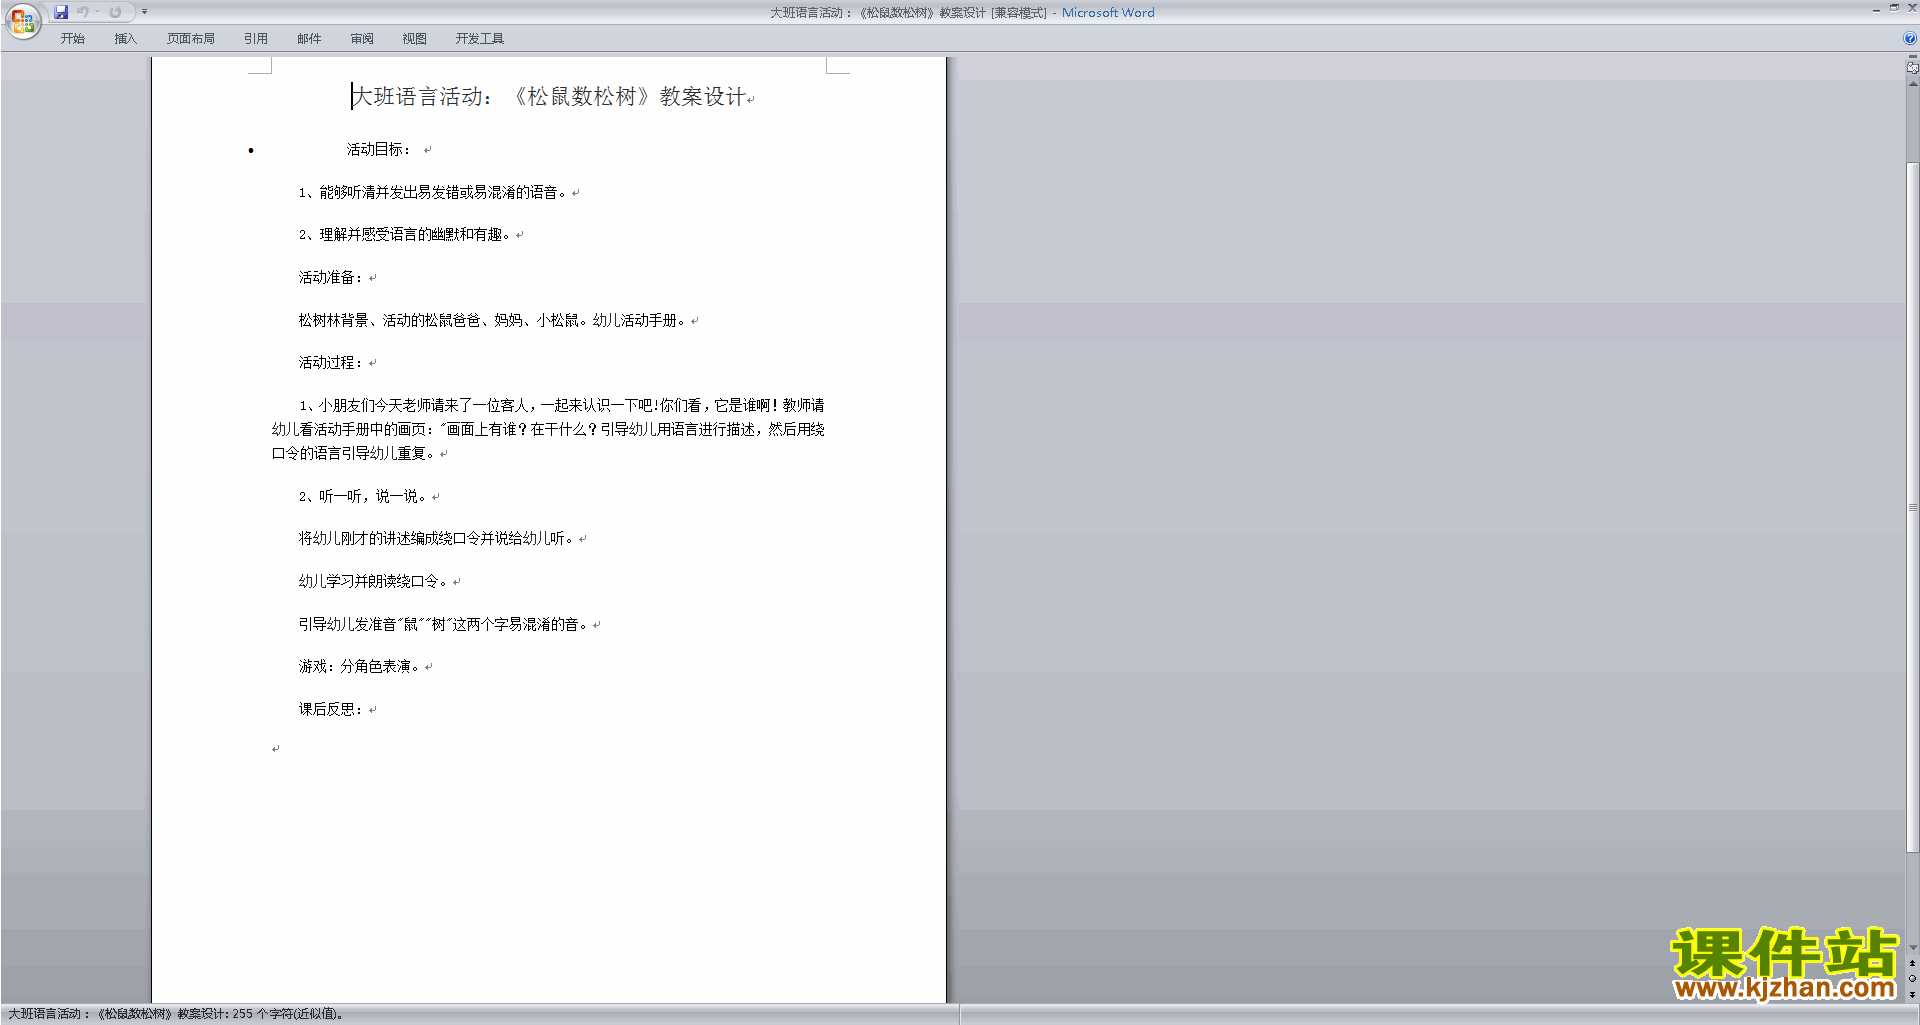The height and width of the screenshot is (1025, 1920).
Task: Click the line 能够听清并发出易发错或易混淆的语音
Action: (x=434, y=192)
